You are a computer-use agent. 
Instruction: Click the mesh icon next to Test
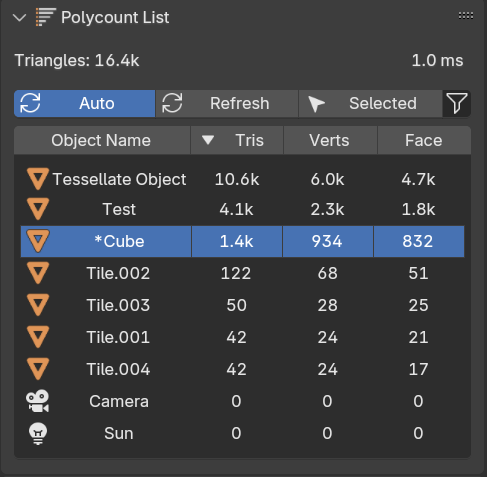click(38, 209)
